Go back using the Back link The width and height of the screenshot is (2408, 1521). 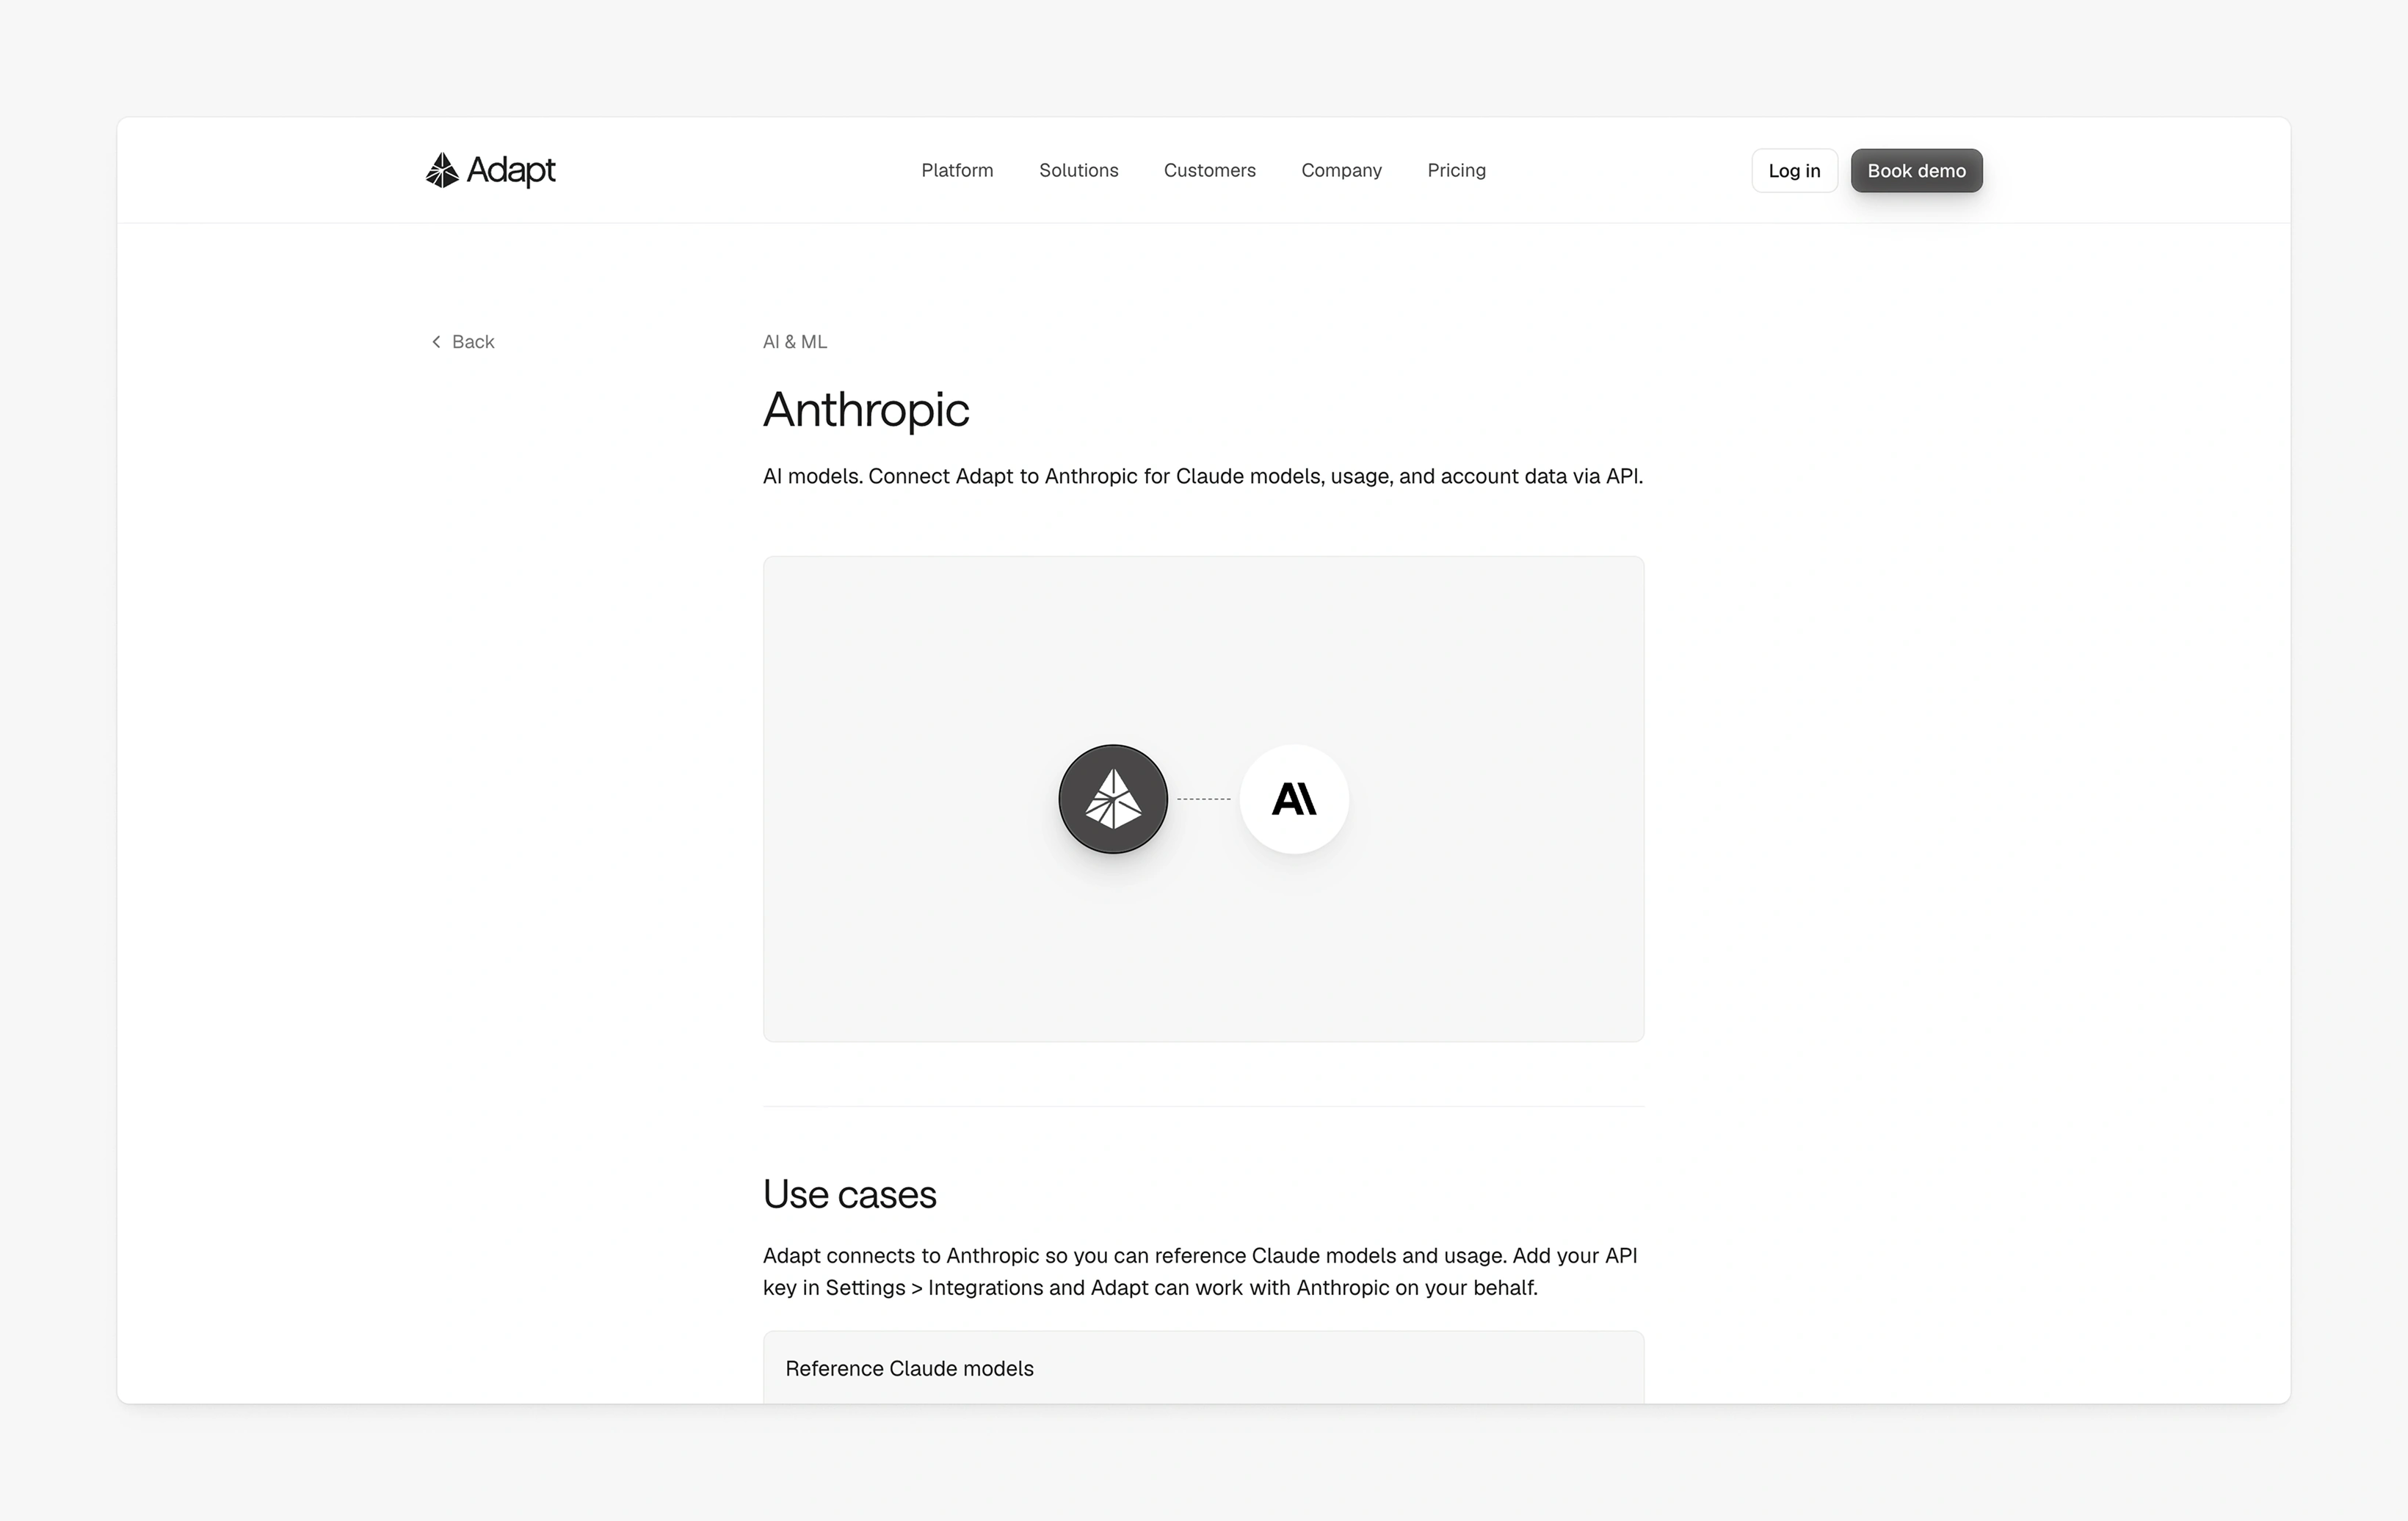[462, 342]
